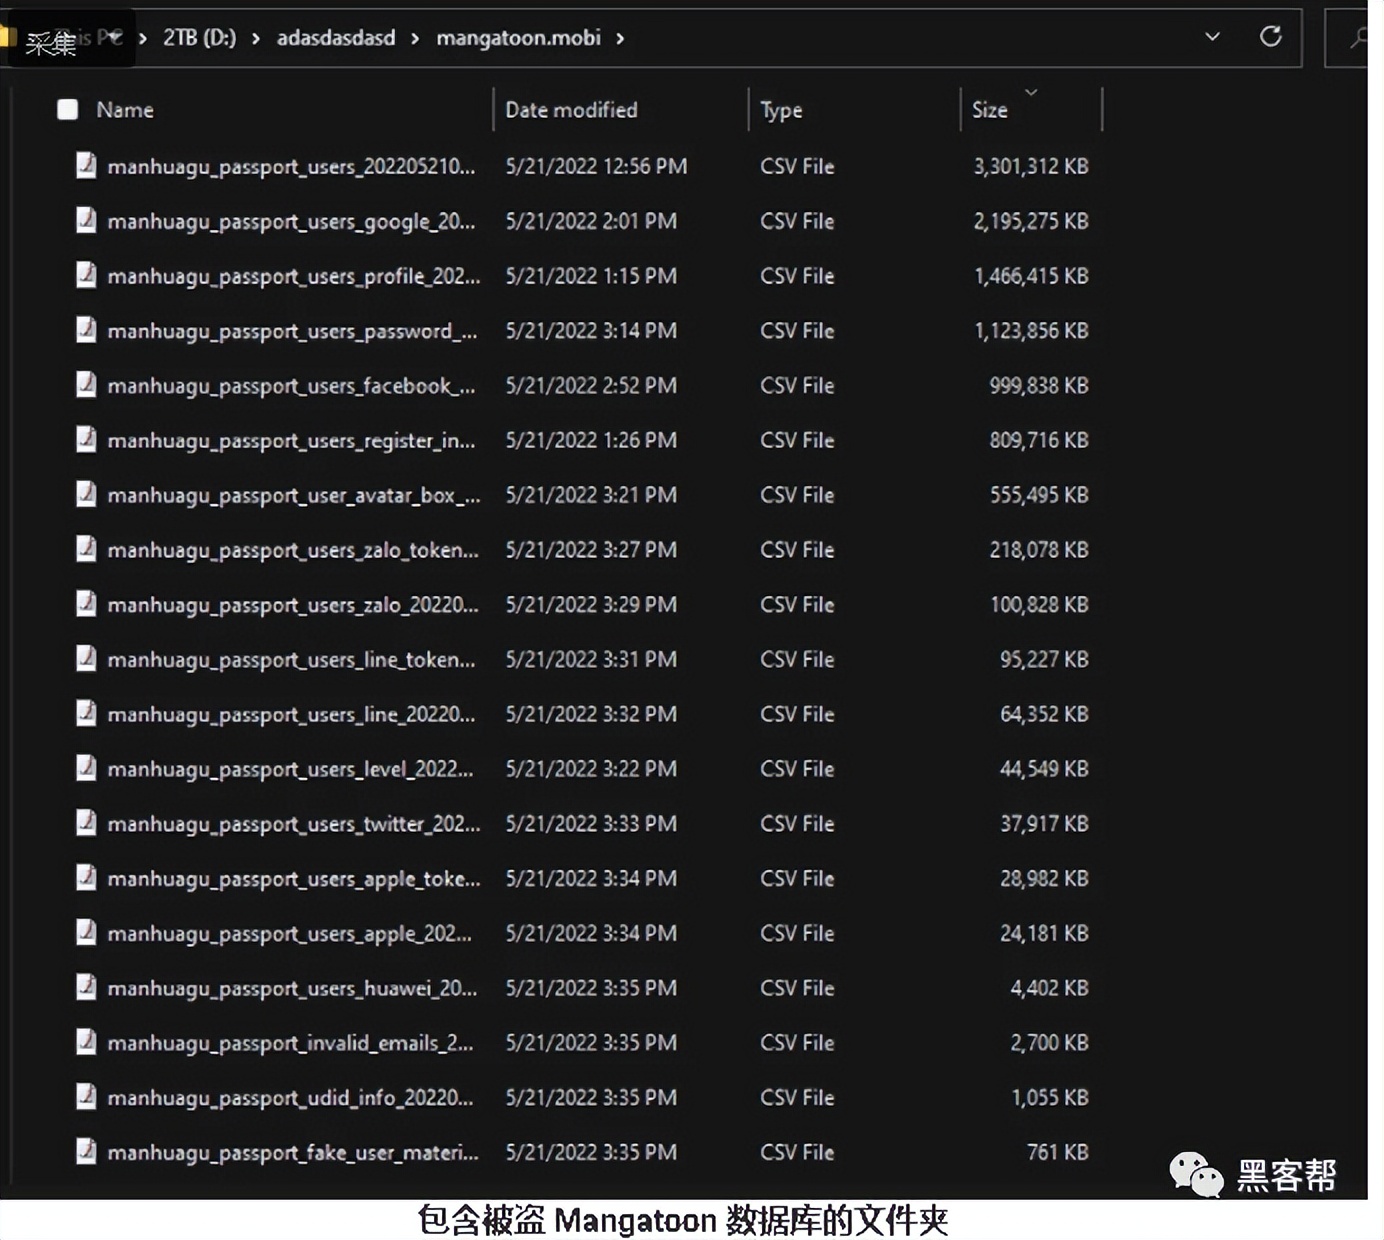Click the size value 761 KB

(x=1057, y=1153)
